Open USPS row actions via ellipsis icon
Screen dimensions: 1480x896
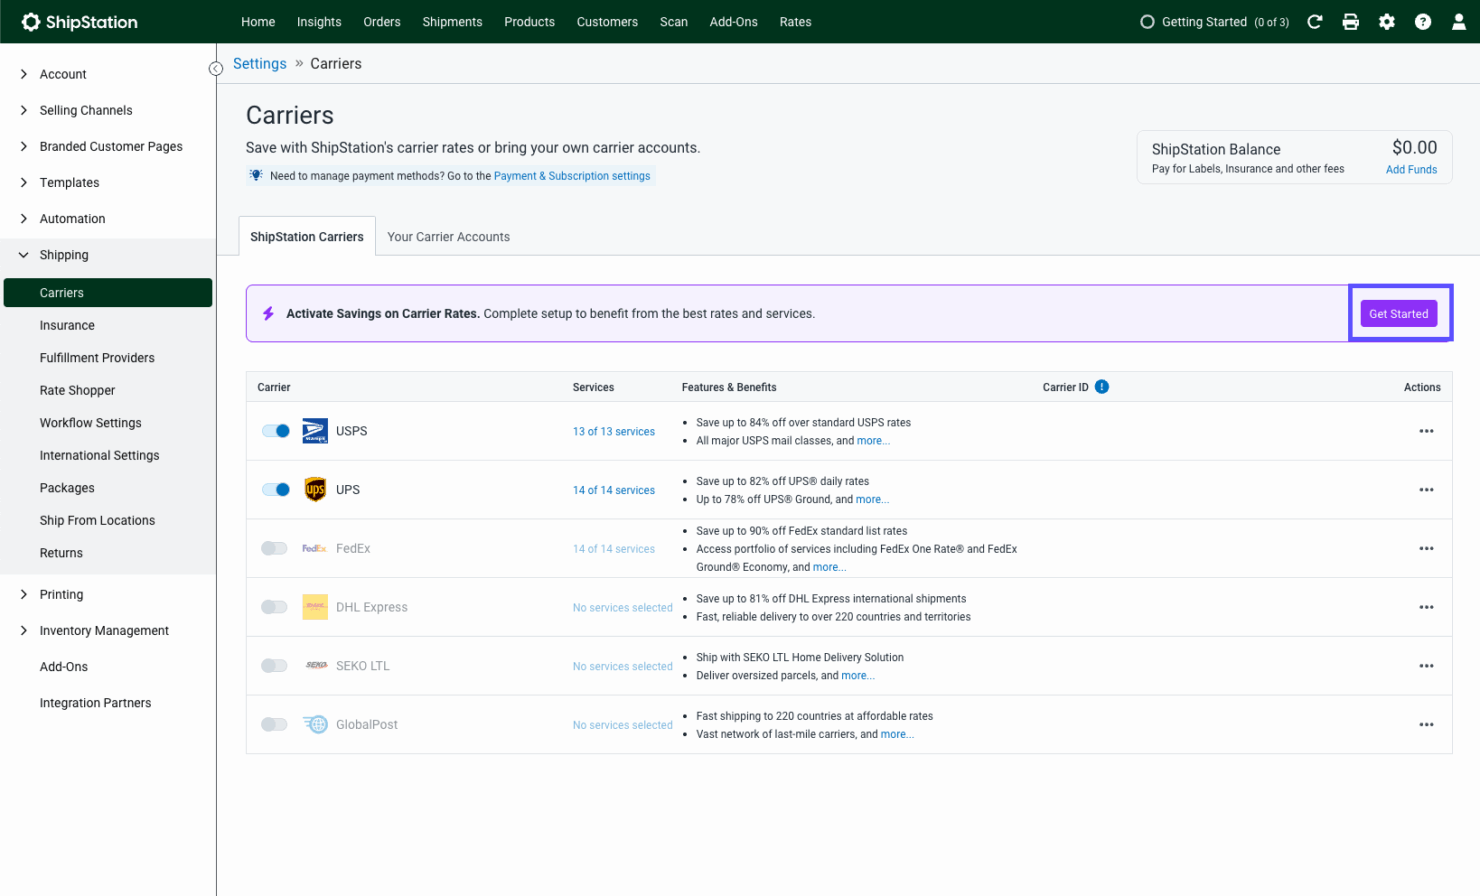point(1427,430)
